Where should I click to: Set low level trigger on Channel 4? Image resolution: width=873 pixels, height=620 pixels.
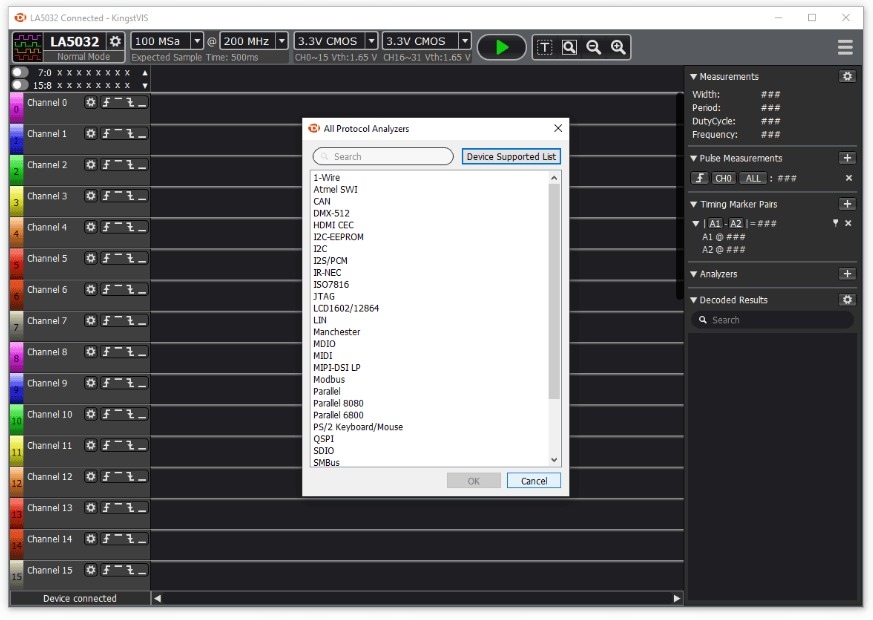coord(142,227)
